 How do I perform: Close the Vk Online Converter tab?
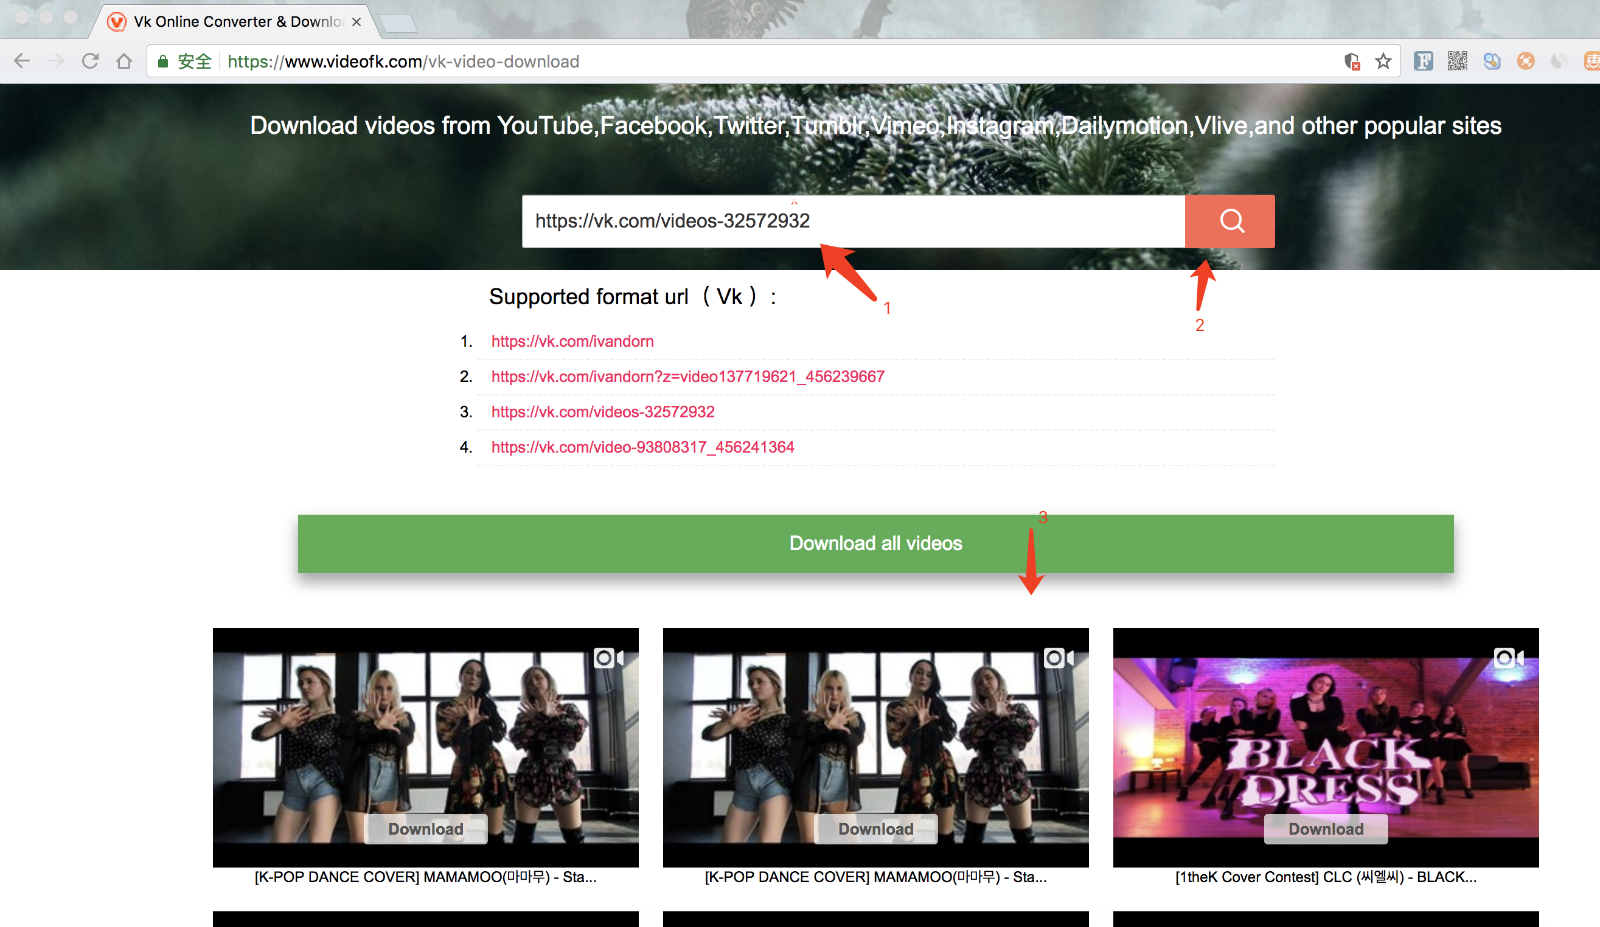(356, 22)
